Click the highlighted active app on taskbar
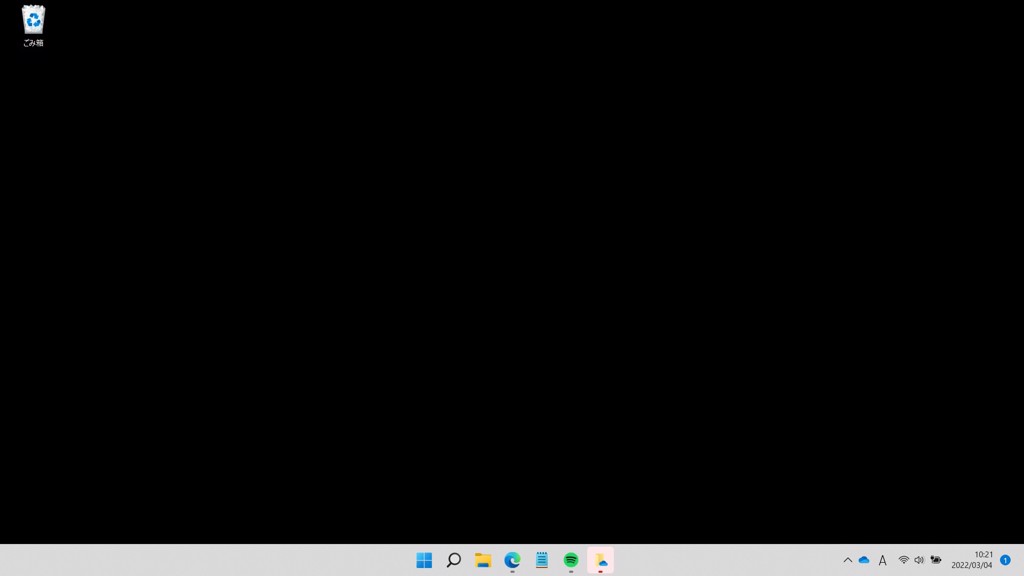Viewport: 1024px width, 576px height. (x=601, y=560)
